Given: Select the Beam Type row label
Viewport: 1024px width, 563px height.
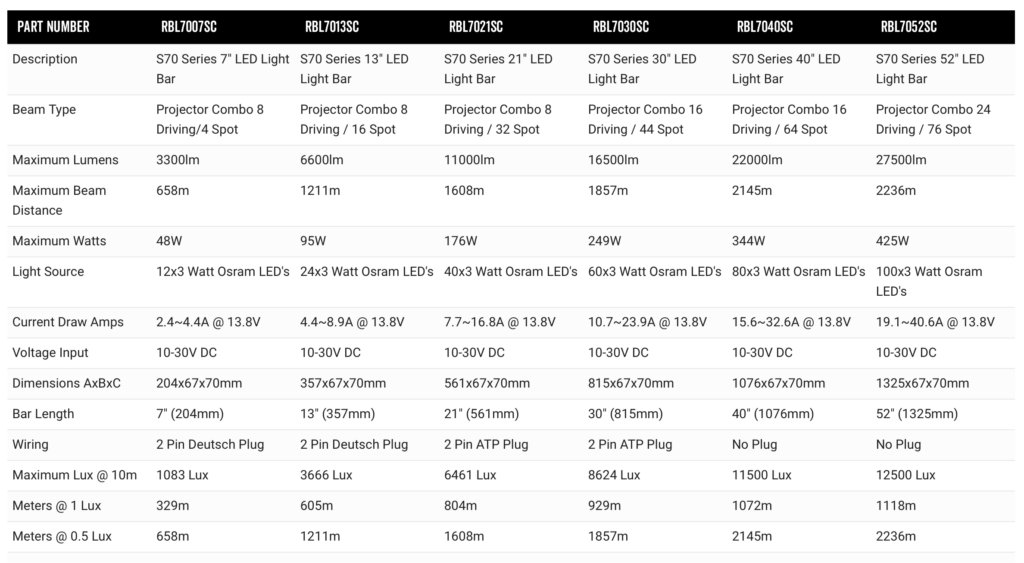Looking at the screenshot, I should [44, 110].
